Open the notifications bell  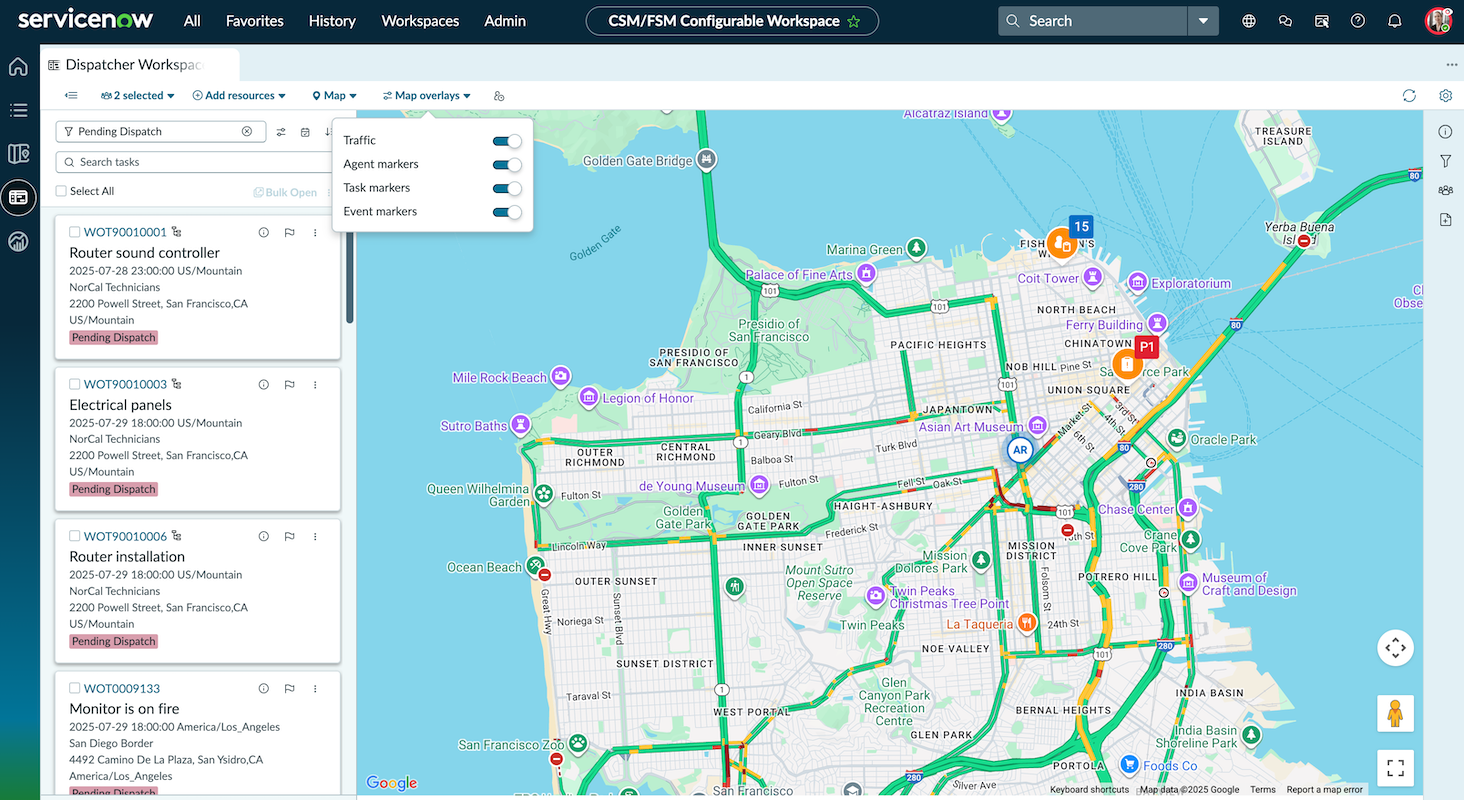pyautogui.click(x=1395, y=21)
